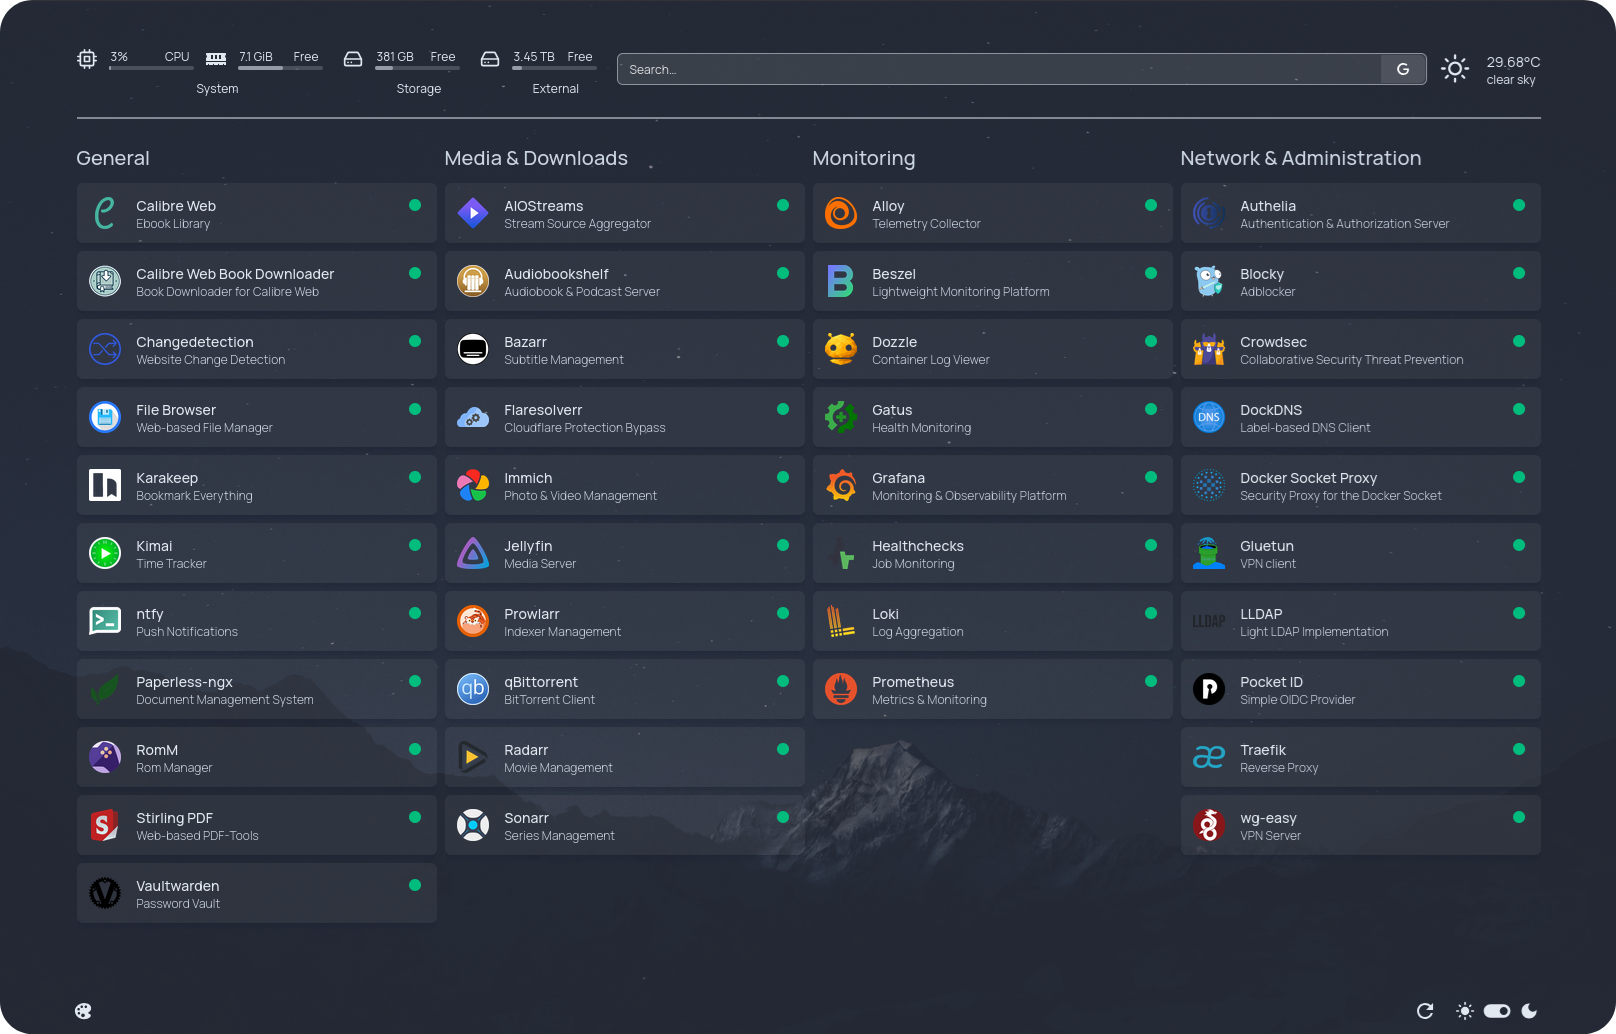Click the Pocket ID icon

click(x=1208, y=689)
